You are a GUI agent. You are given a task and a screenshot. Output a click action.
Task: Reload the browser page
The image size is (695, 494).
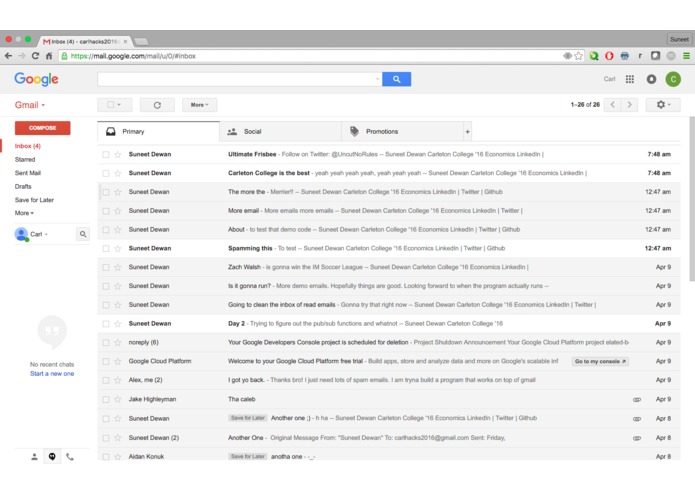point(35,56)
